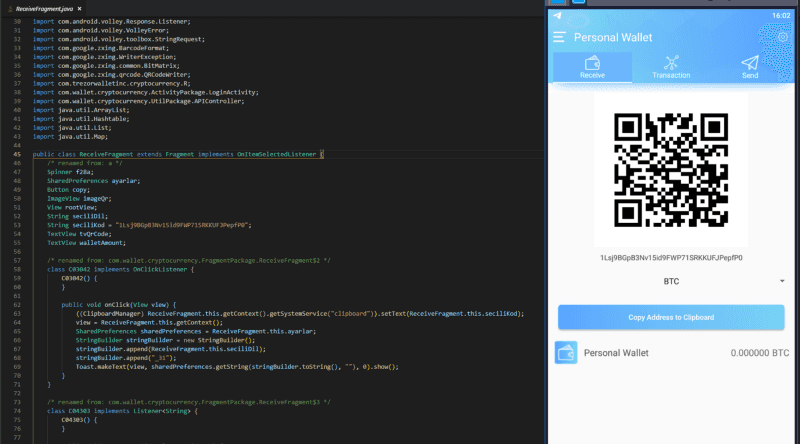
Task: Click the 'import com.trezorwalletinc.cryptocurrency.R;' line
Action: (x=112, y=83)
